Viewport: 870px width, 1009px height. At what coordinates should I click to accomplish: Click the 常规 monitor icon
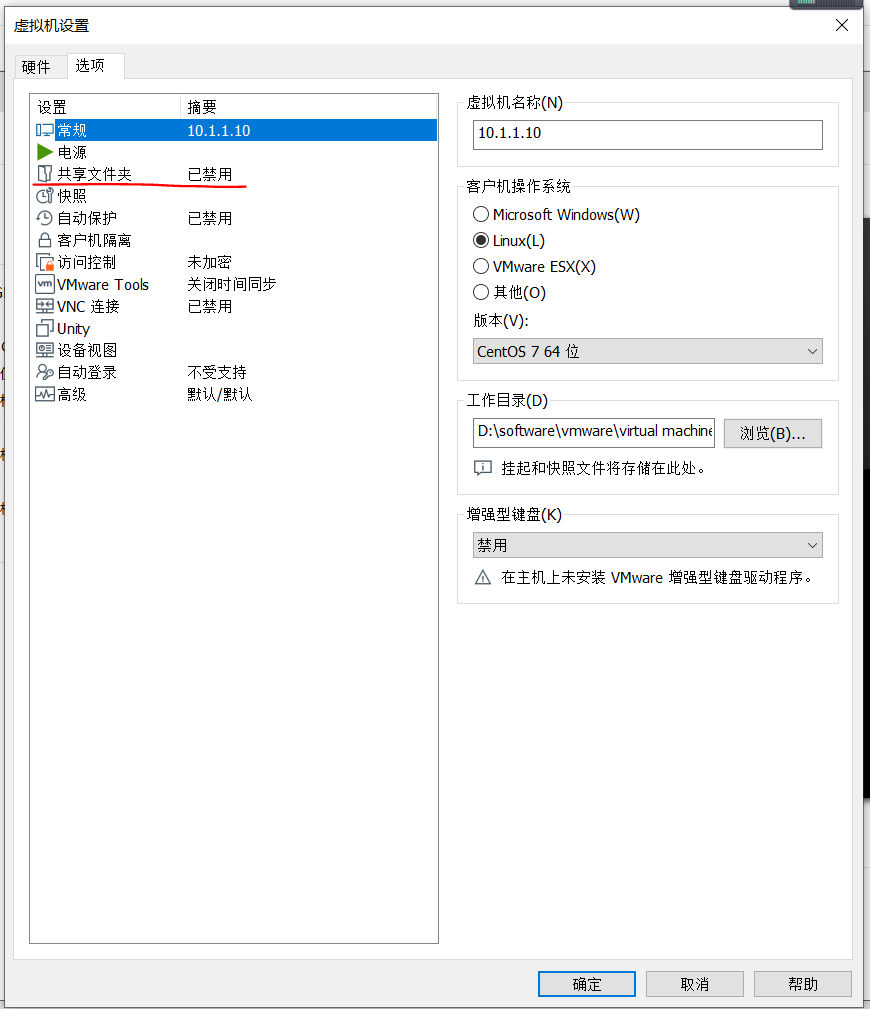point(44,130)
